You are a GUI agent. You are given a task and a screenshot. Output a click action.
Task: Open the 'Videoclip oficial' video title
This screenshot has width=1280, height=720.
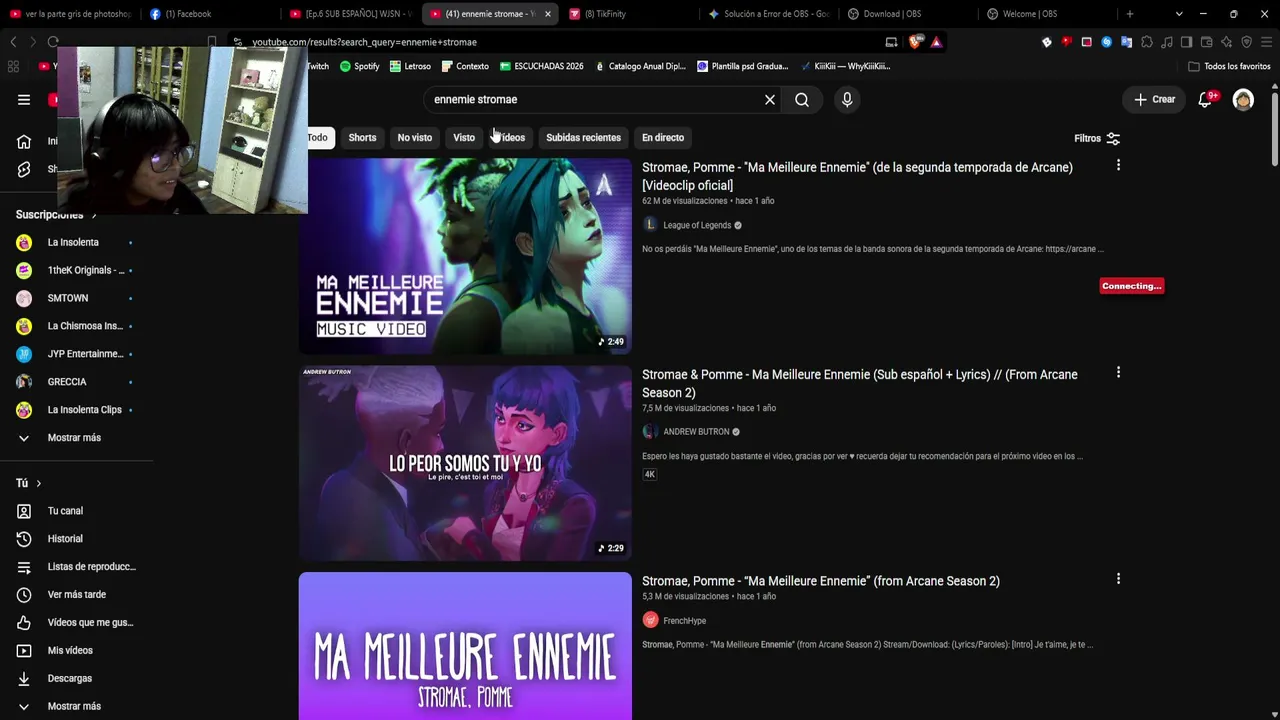coord(857,176)
